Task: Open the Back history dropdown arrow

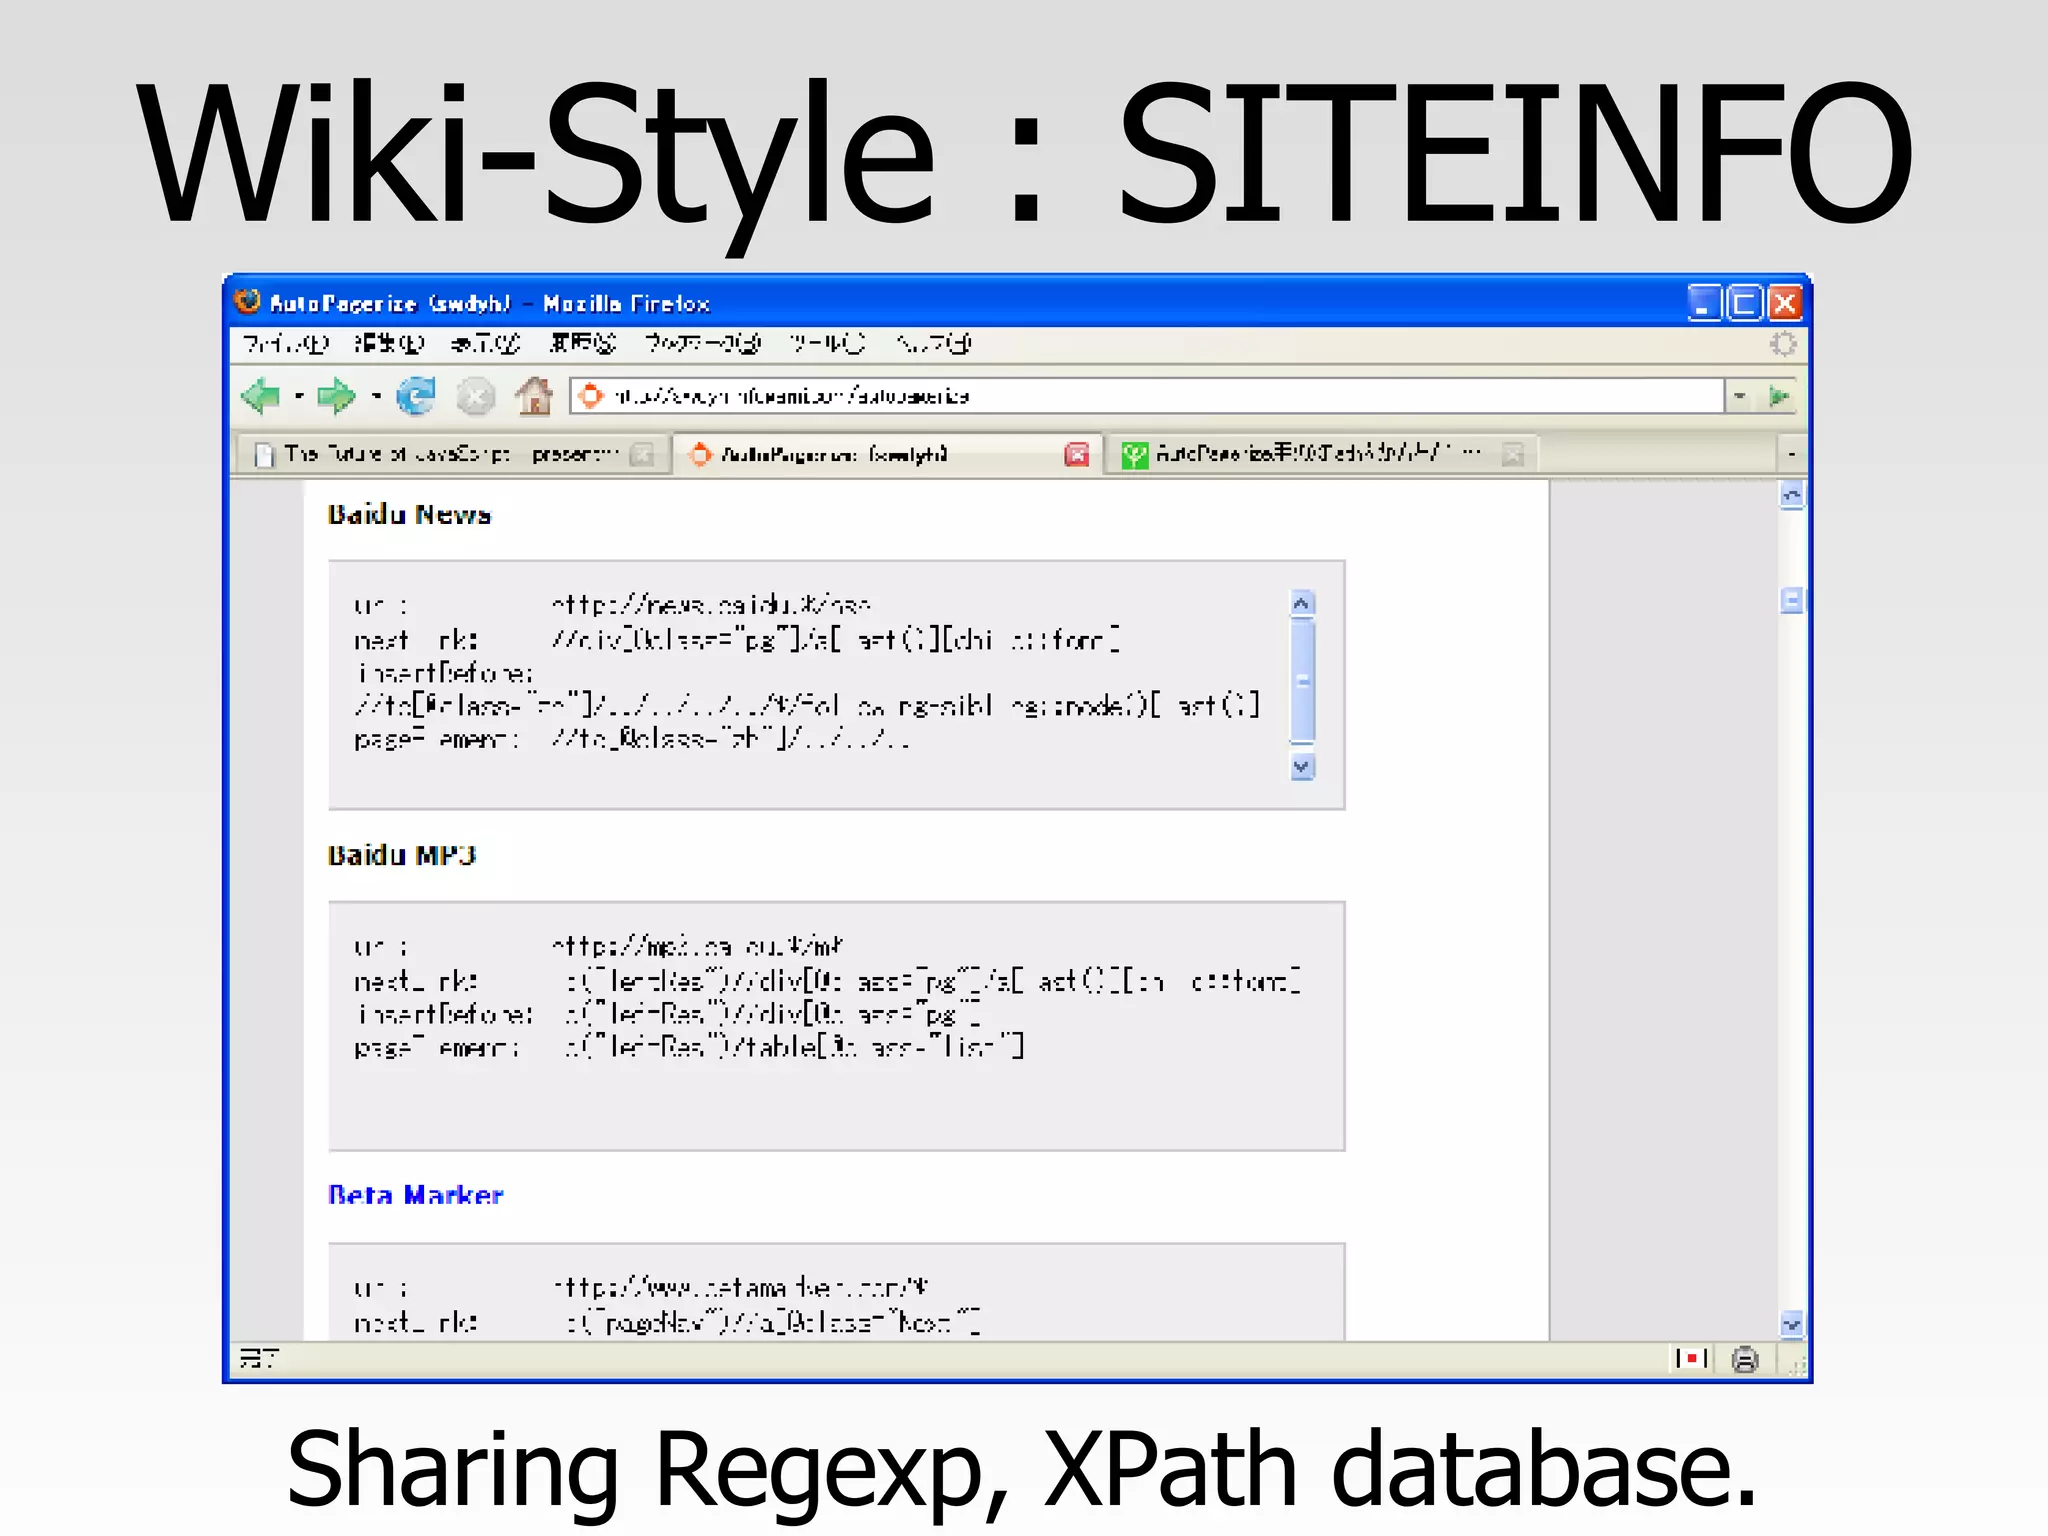Action: pos(298,397)
